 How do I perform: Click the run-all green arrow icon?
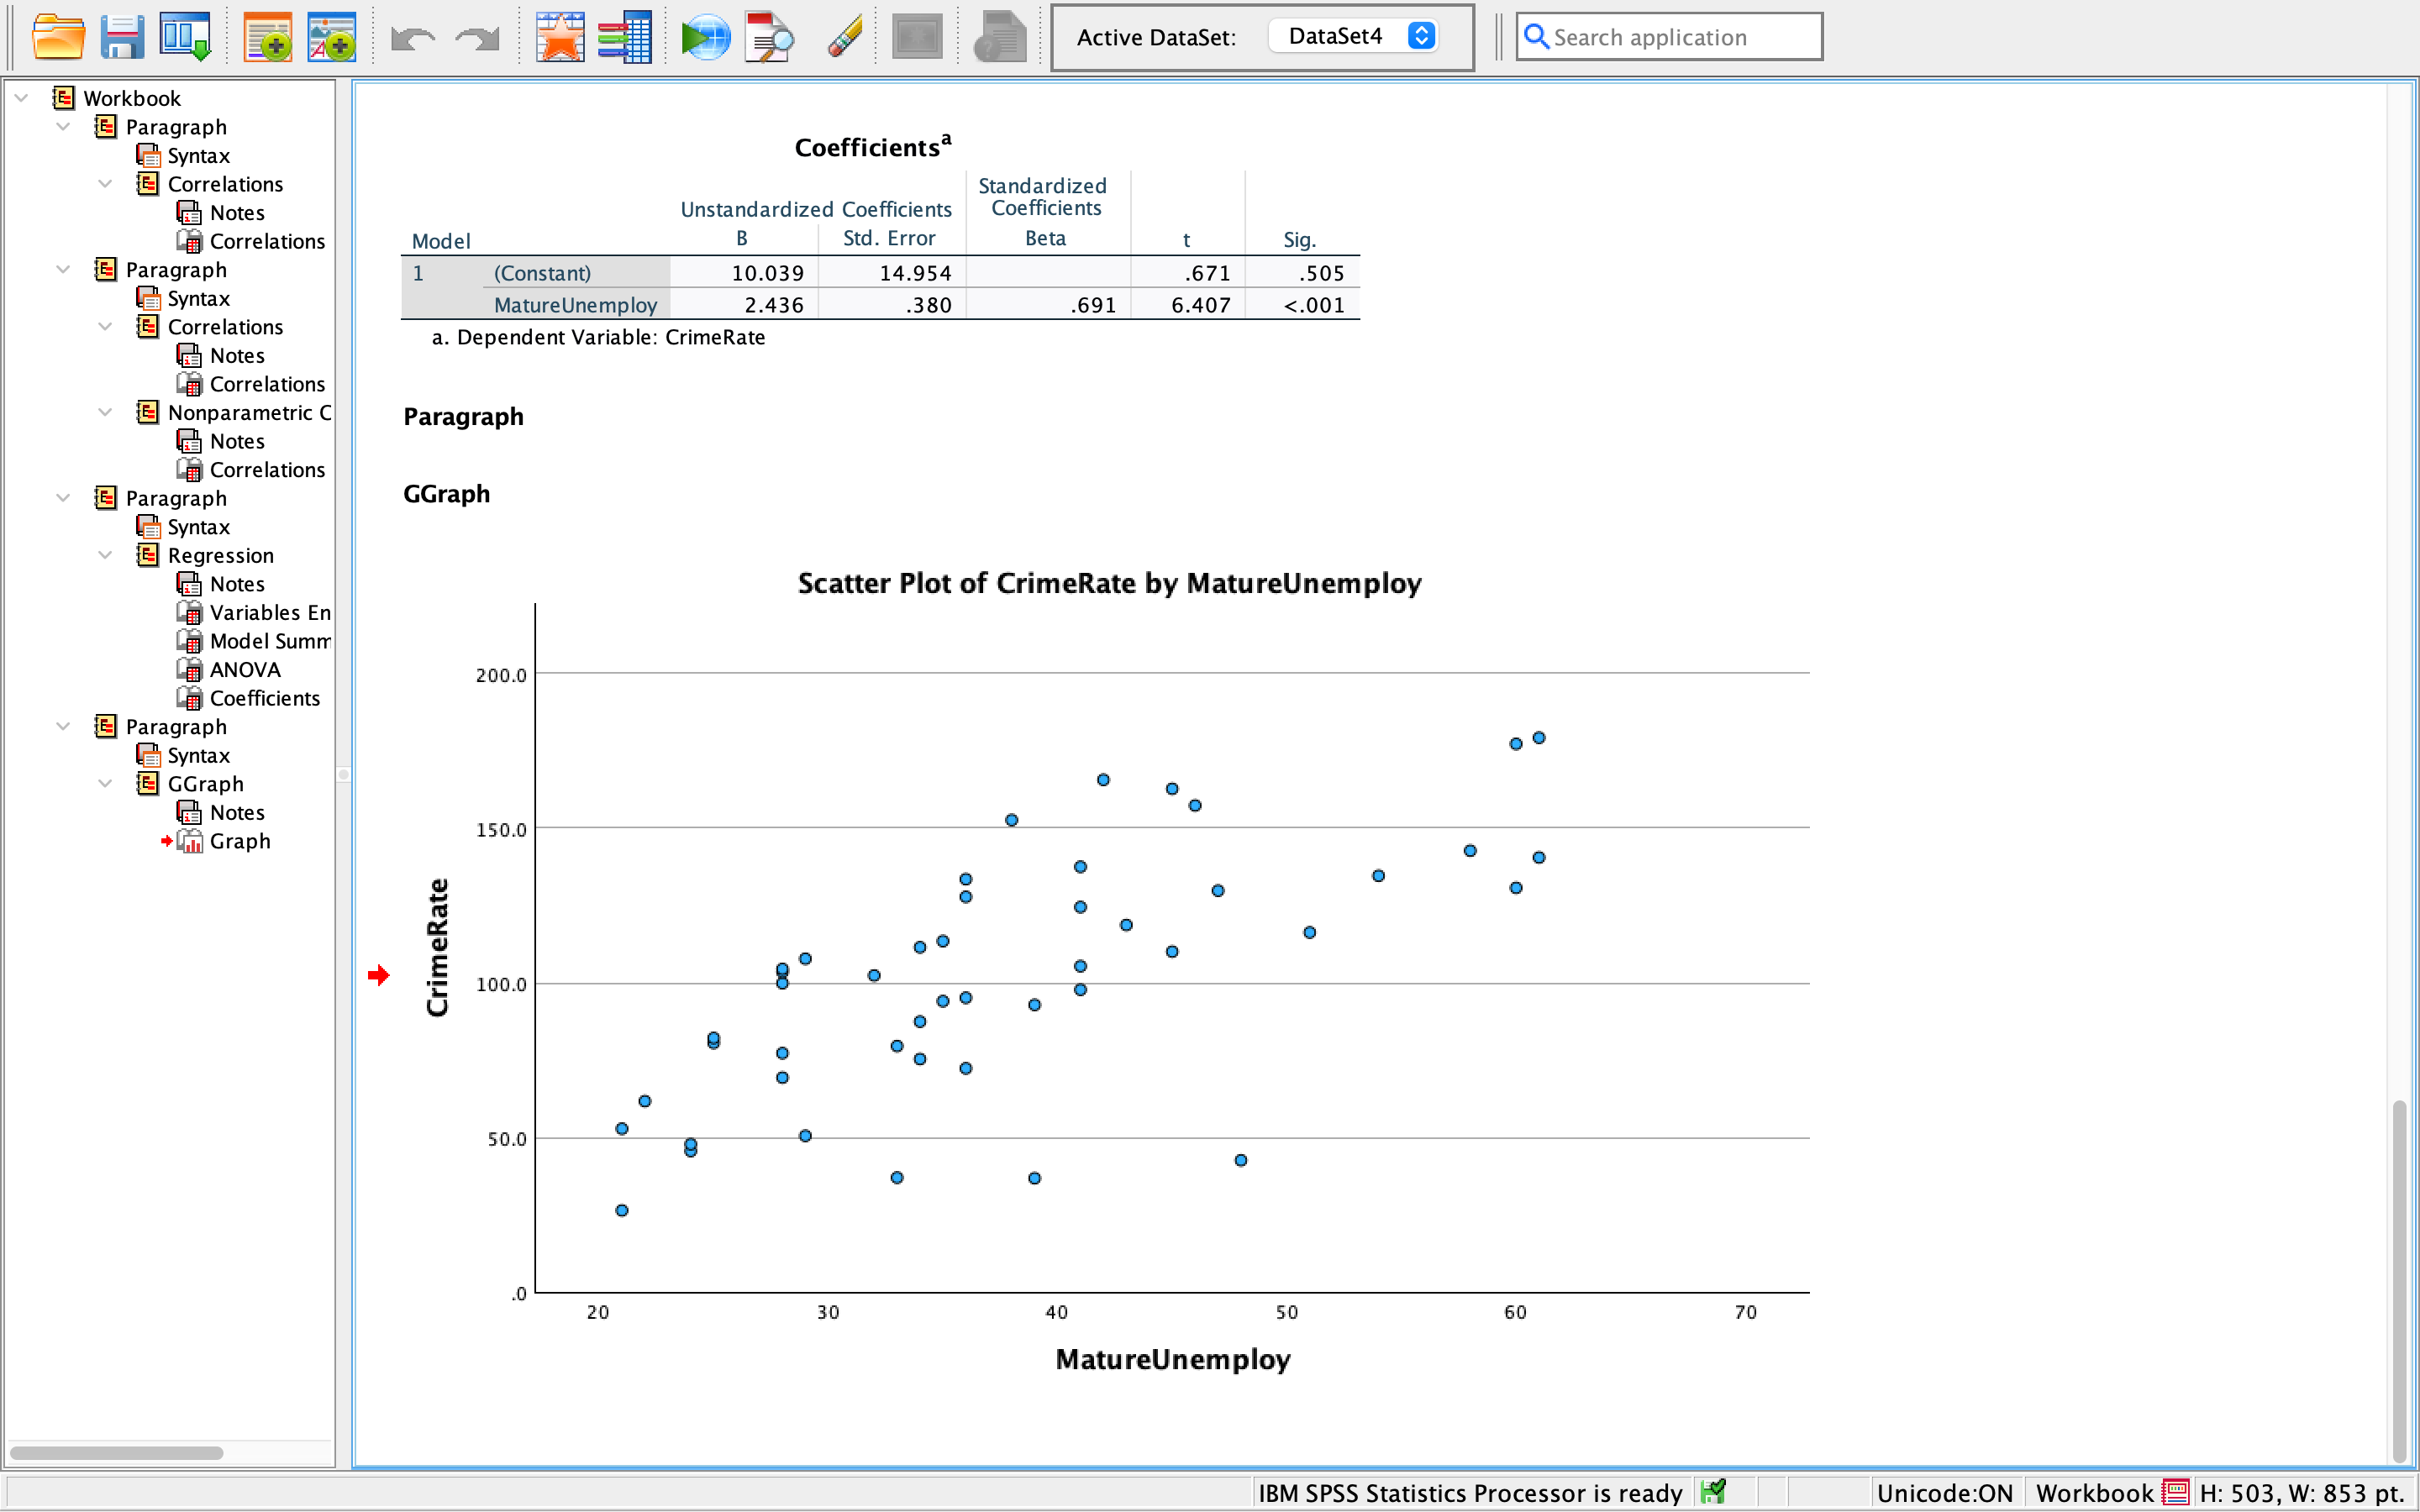(705, 37)
